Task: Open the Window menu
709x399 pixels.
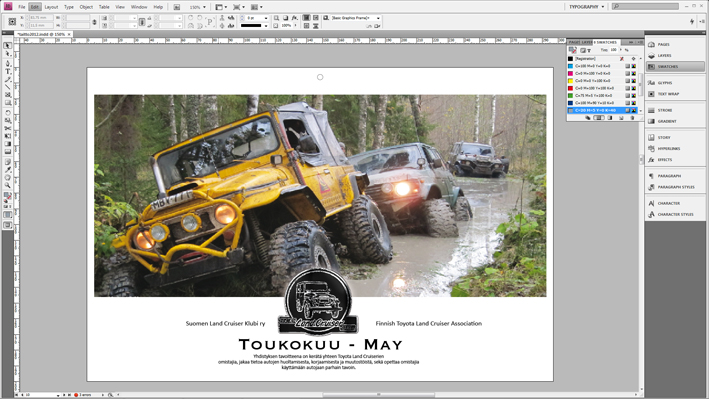Action: (x=139, y=7)
